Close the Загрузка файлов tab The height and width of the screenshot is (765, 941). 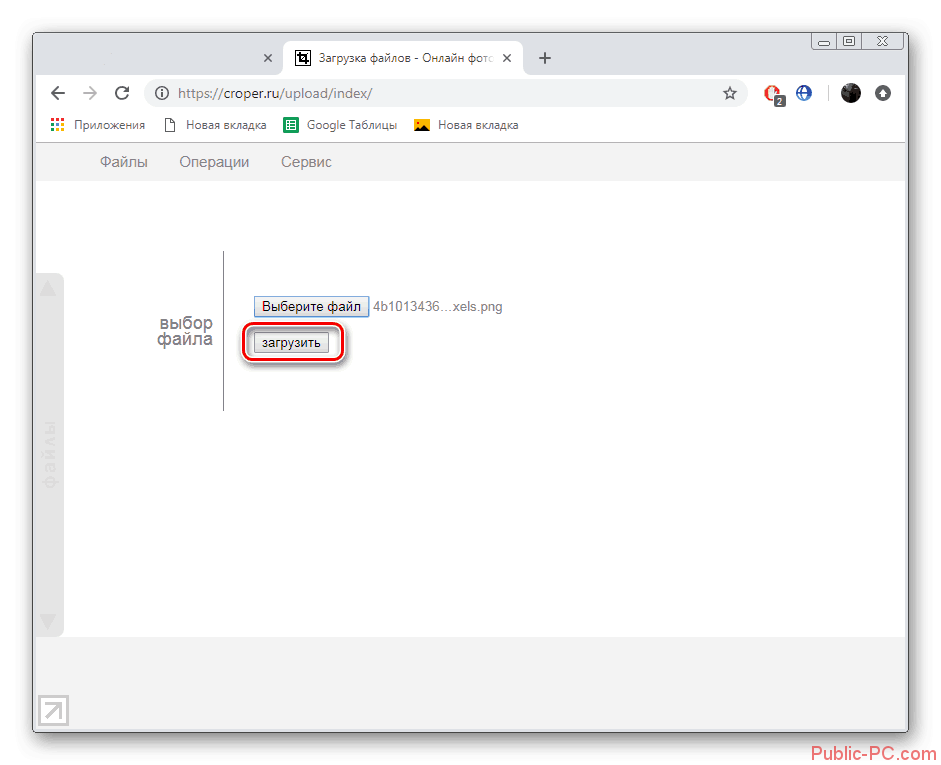507,58
